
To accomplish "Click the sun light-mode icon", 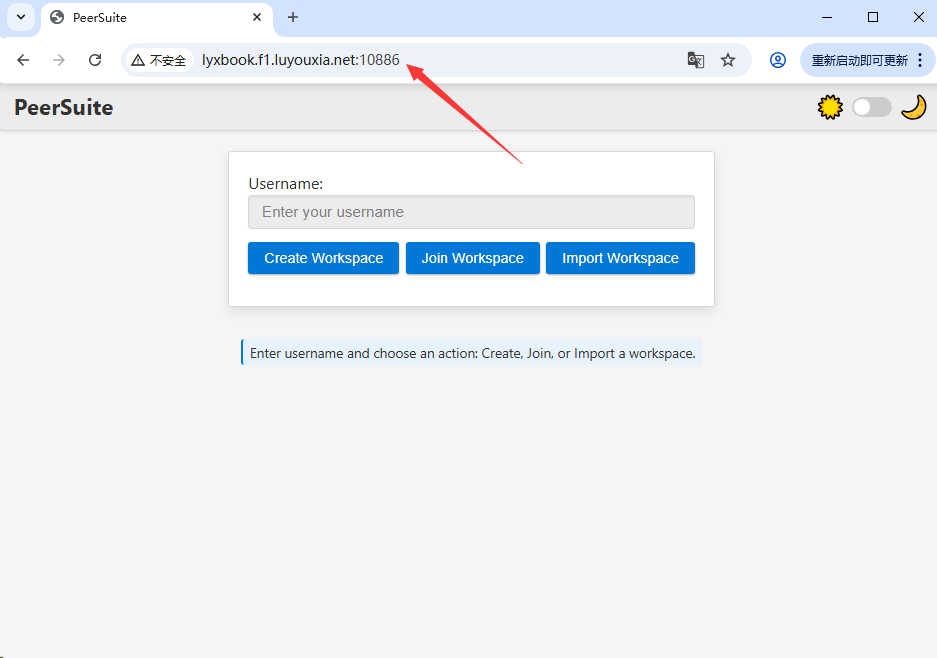I will pos(830,107).
